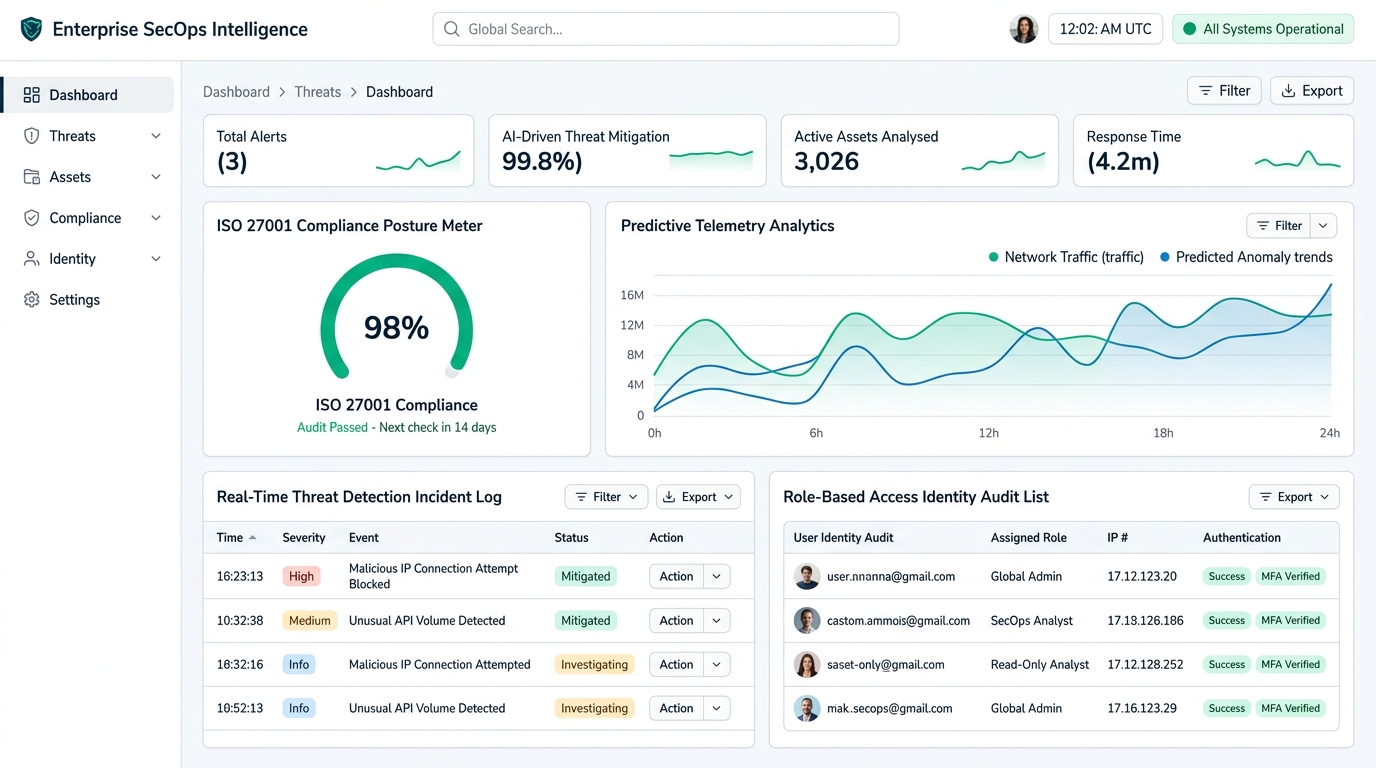The height and width of the screenshot is (768, 1376).
Task: Open the Incident Log Filter dropdown
Action: 607,497
